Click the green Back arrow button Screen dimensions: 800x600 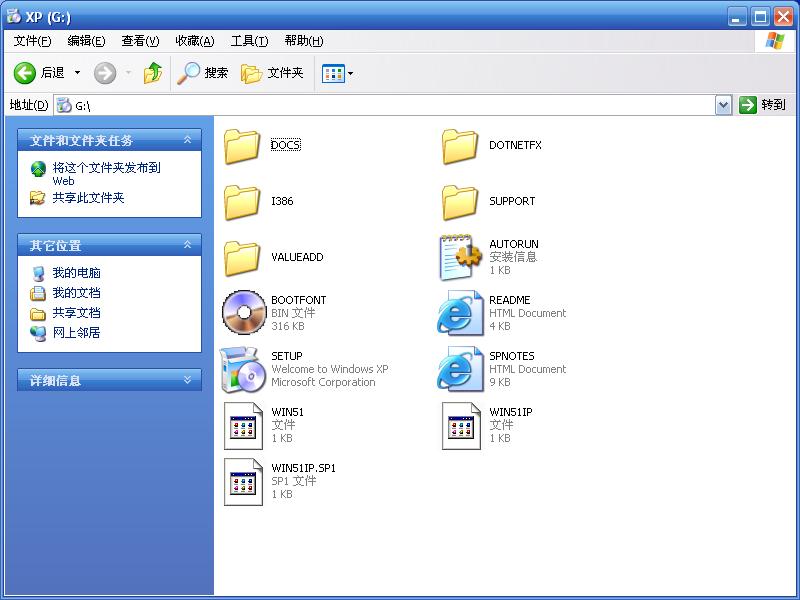pyautogui.click(x=24, y=73)
